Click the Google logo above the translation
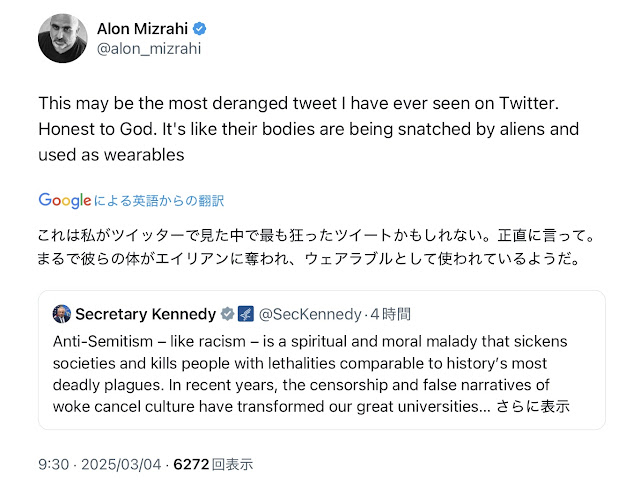 64,200
